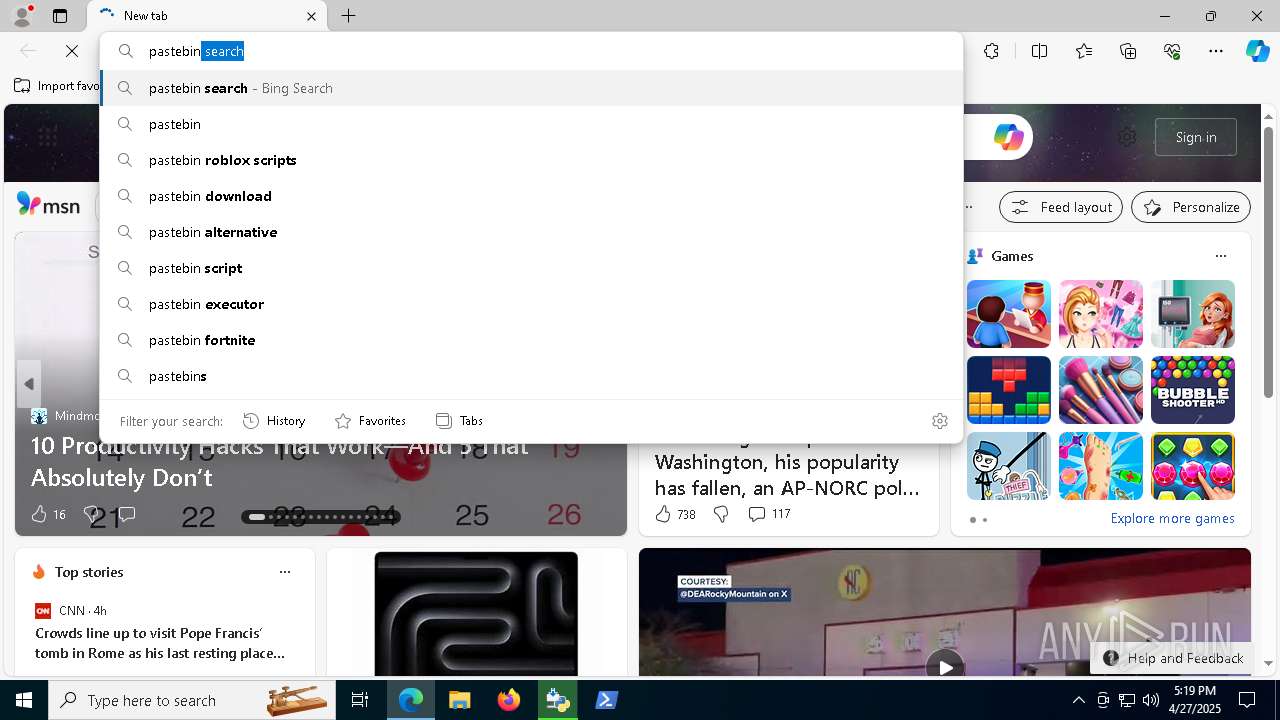Open comments on Washington popularity article
The image size is (1280, 720).
(768, 514)
